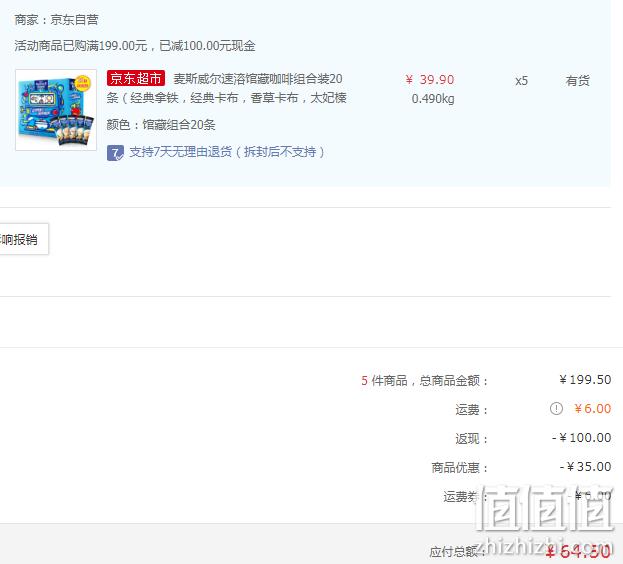Screen dimensions: 623x564
Task: Click the product description line 条（经典拿铁，经典卡布
Action: pyautogui.click(x=227, y=98)
